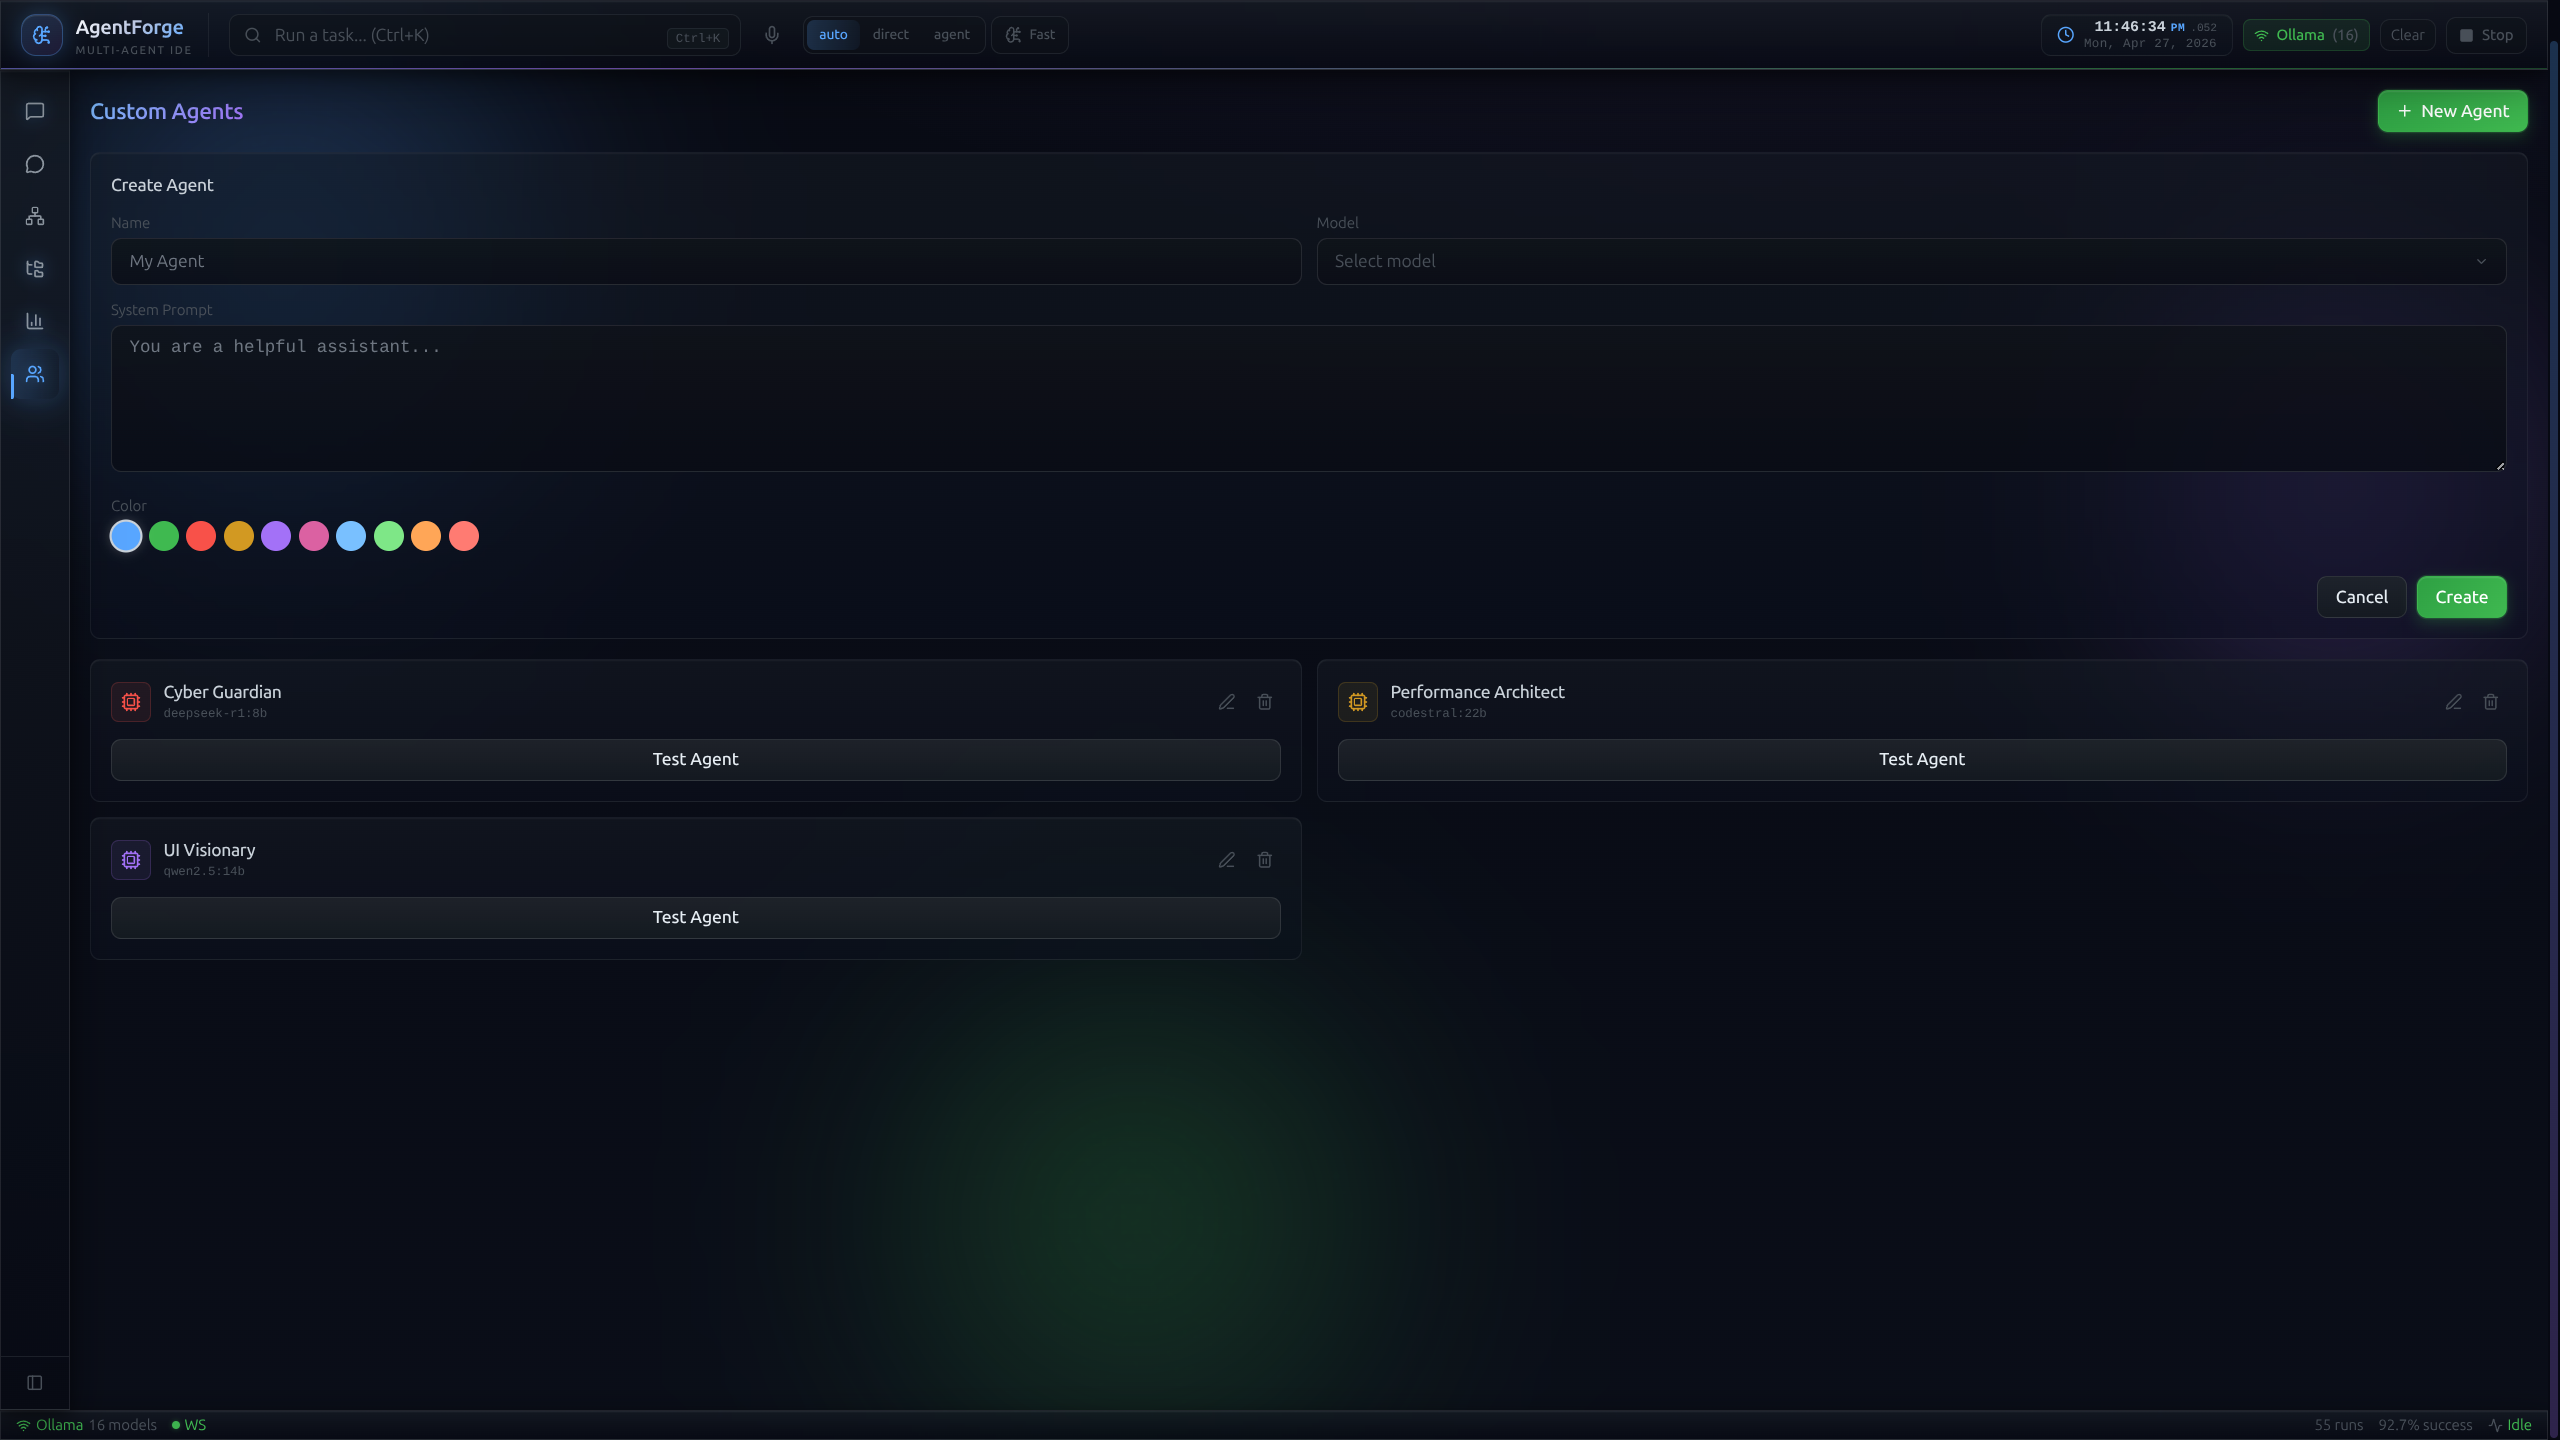Open the custom agents users sidebar icon
Viewport: 2560px width, 1440px height.
coord(35,374)
